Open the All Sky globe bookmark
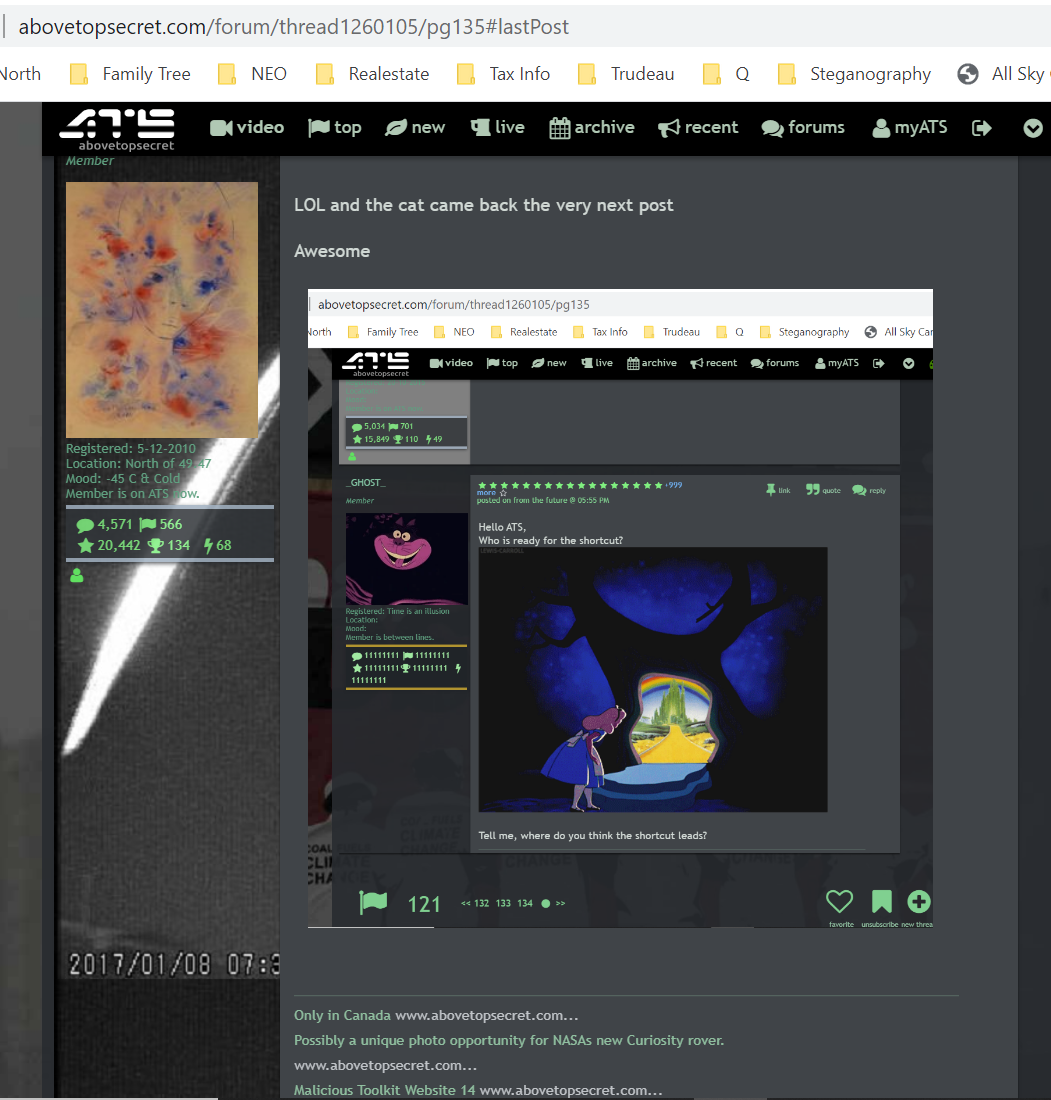Image resolution: width=1051 pixels, height=1100 pixels. coord(1003,74)
